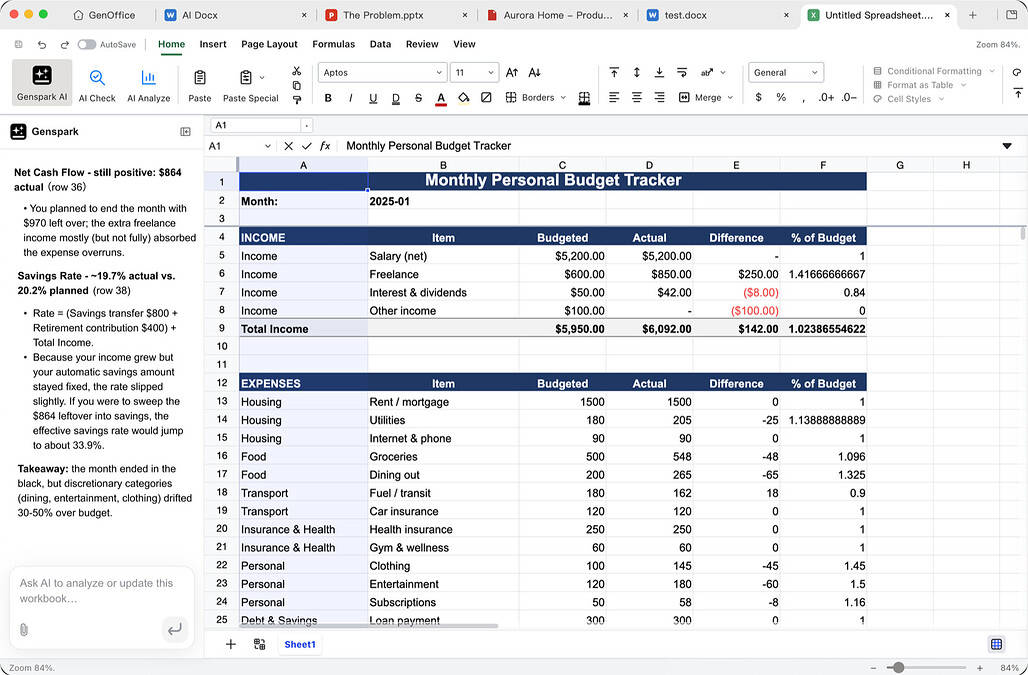Select the Sheet1 tab
This screenshot has height=675, width=1028.
[300, 644]
